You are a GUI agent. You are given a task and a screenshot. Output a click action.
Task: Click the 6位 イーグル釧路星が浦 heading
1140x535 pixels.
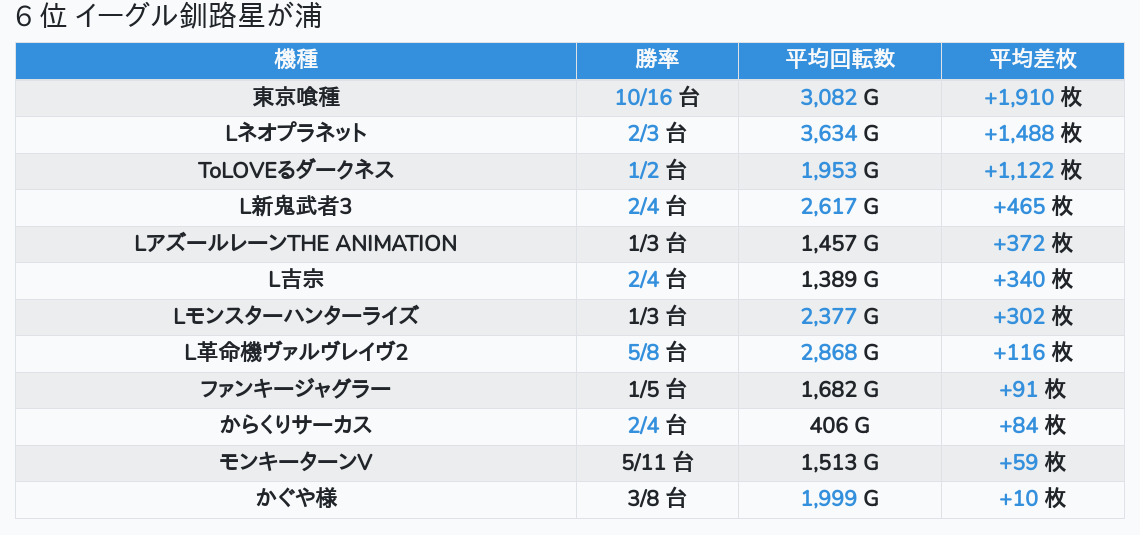tap(169, 17)
